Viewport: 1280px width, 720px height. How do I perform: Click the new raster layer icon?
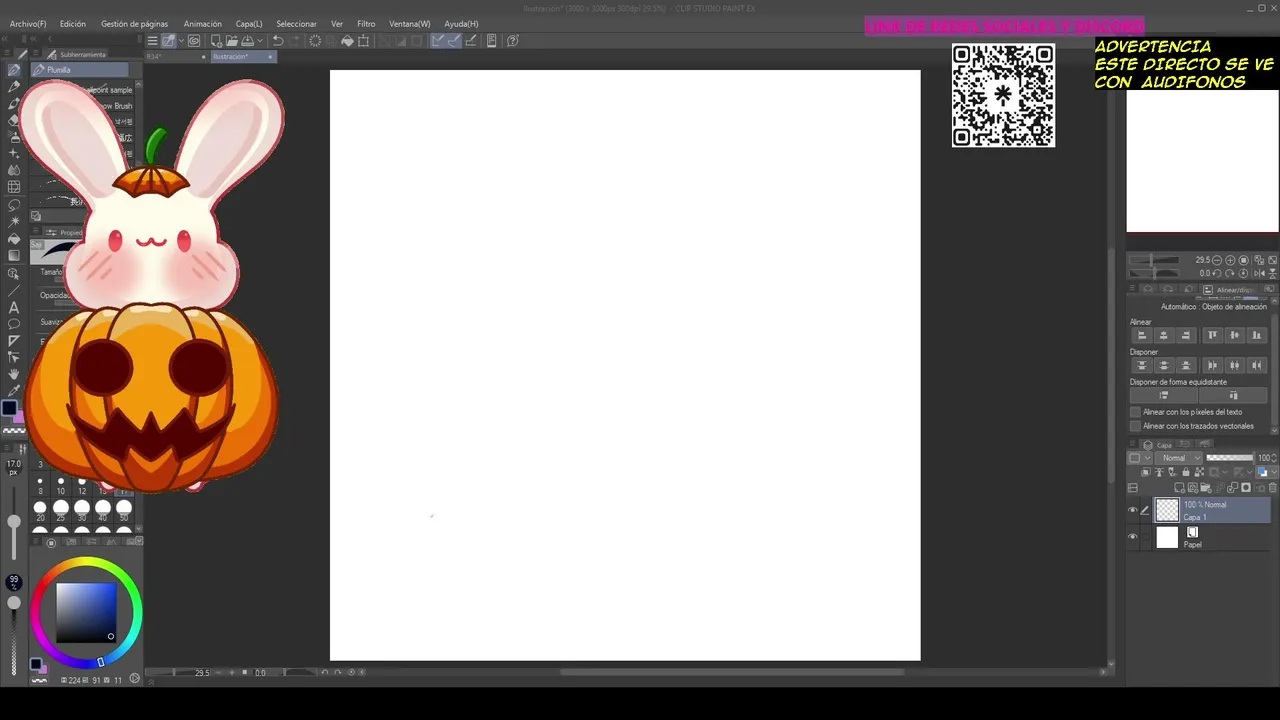[1179, 487]
